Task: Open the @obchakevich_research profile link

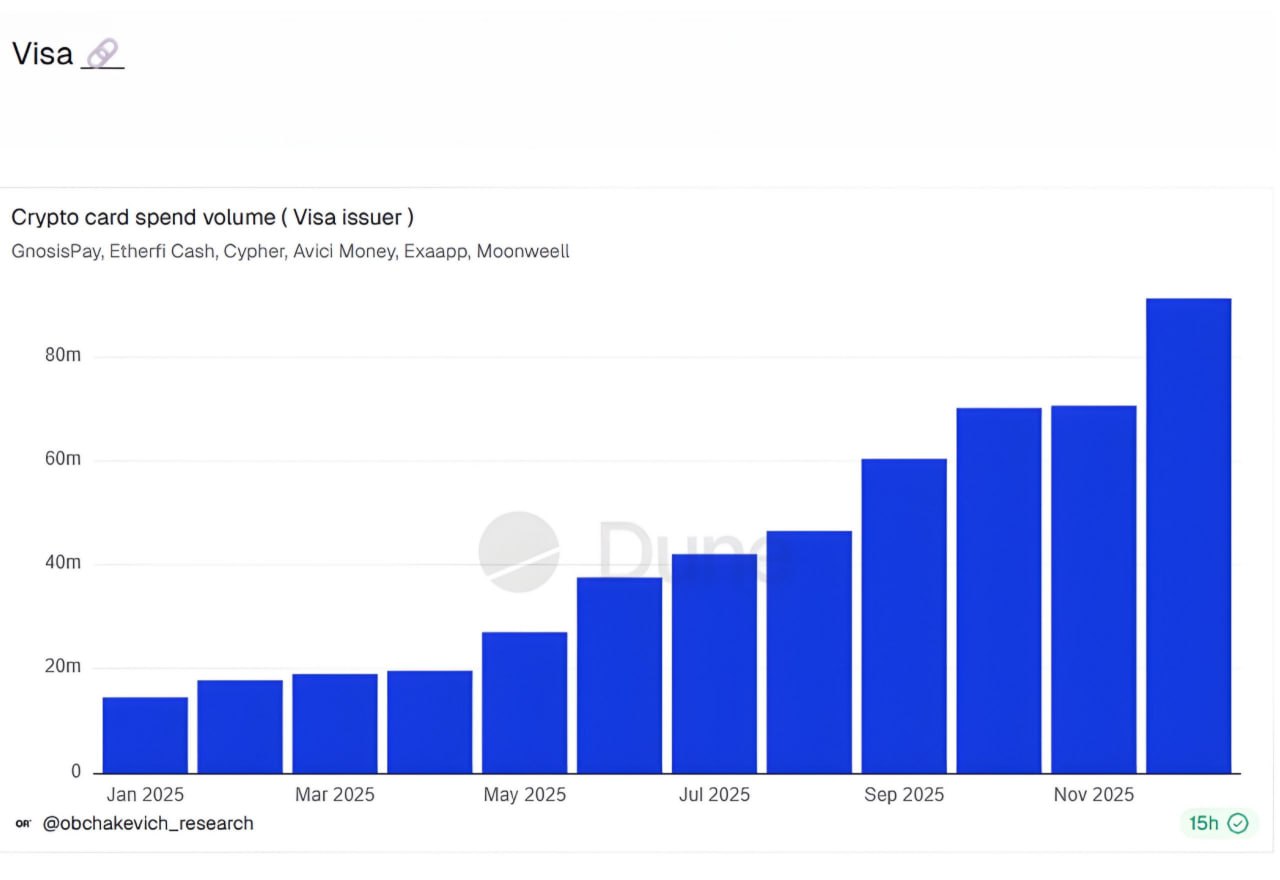Action: tap(148, 824)
